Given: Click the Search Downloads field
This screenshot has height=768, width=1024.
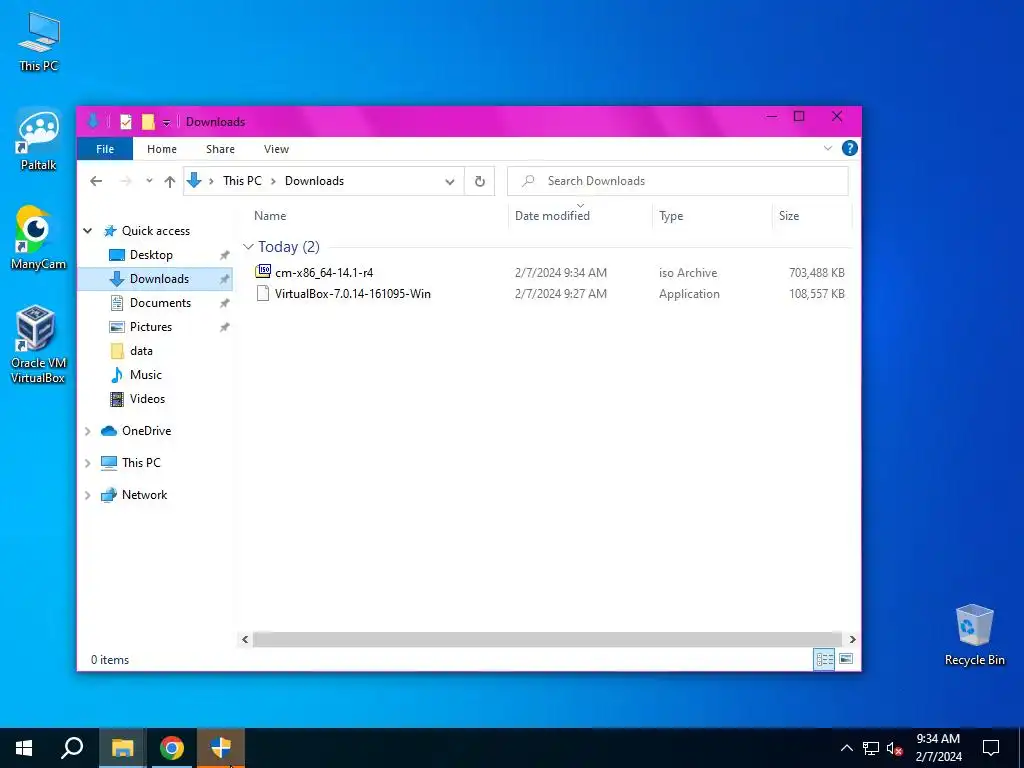Looking at the screenshot, I should (678, 181).
